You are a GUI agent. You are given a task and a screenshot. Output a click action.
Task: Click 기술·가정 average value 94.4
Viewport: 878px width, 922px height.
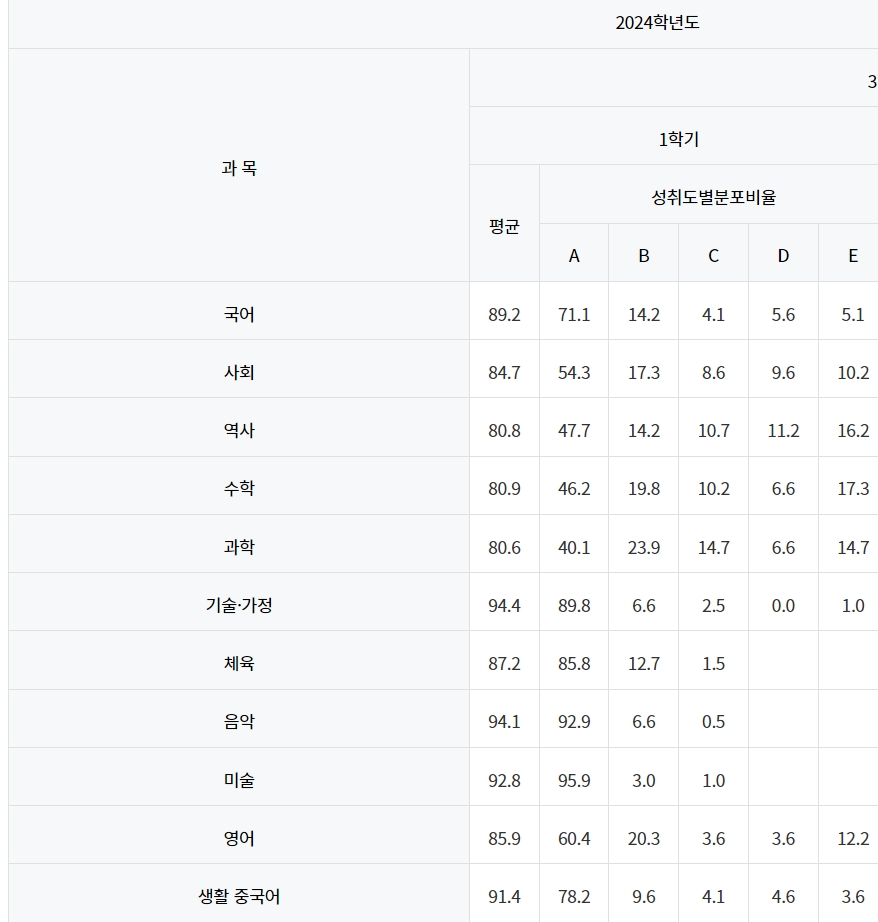[x=504, y=606]
